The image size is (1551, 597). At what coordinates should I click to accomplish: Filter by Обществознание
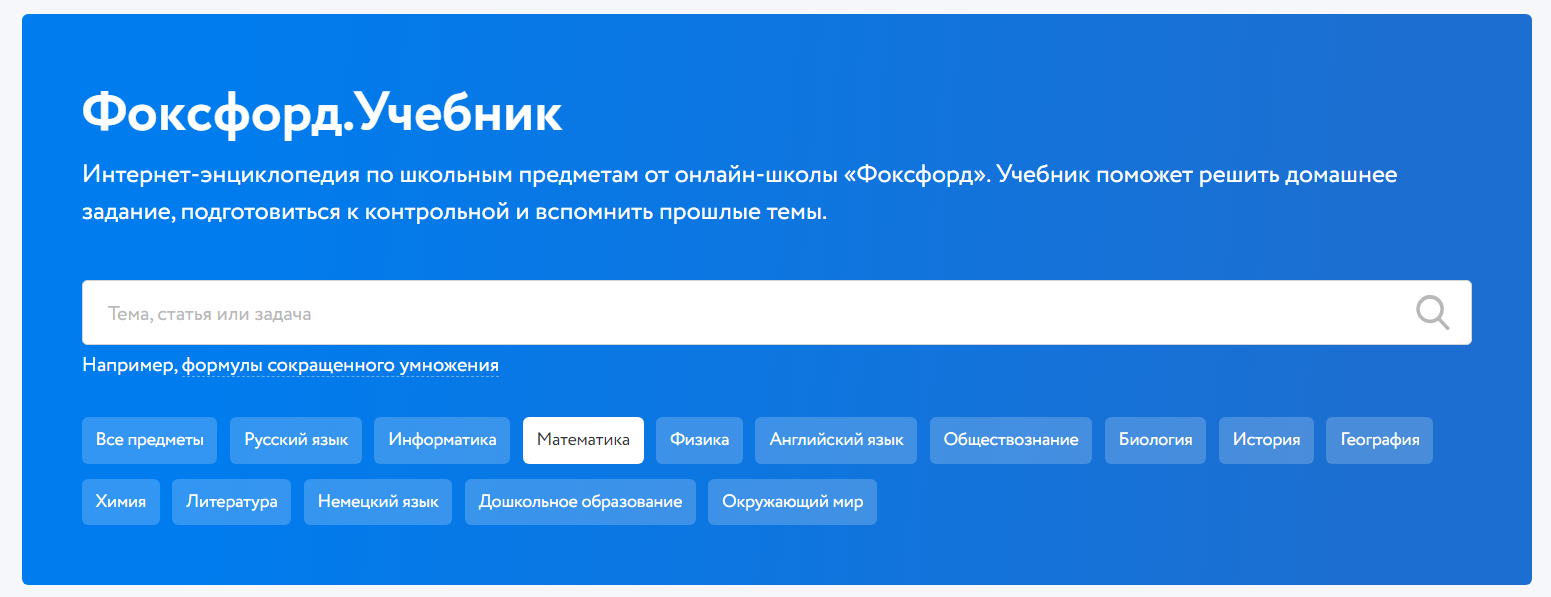point(1011,440)
